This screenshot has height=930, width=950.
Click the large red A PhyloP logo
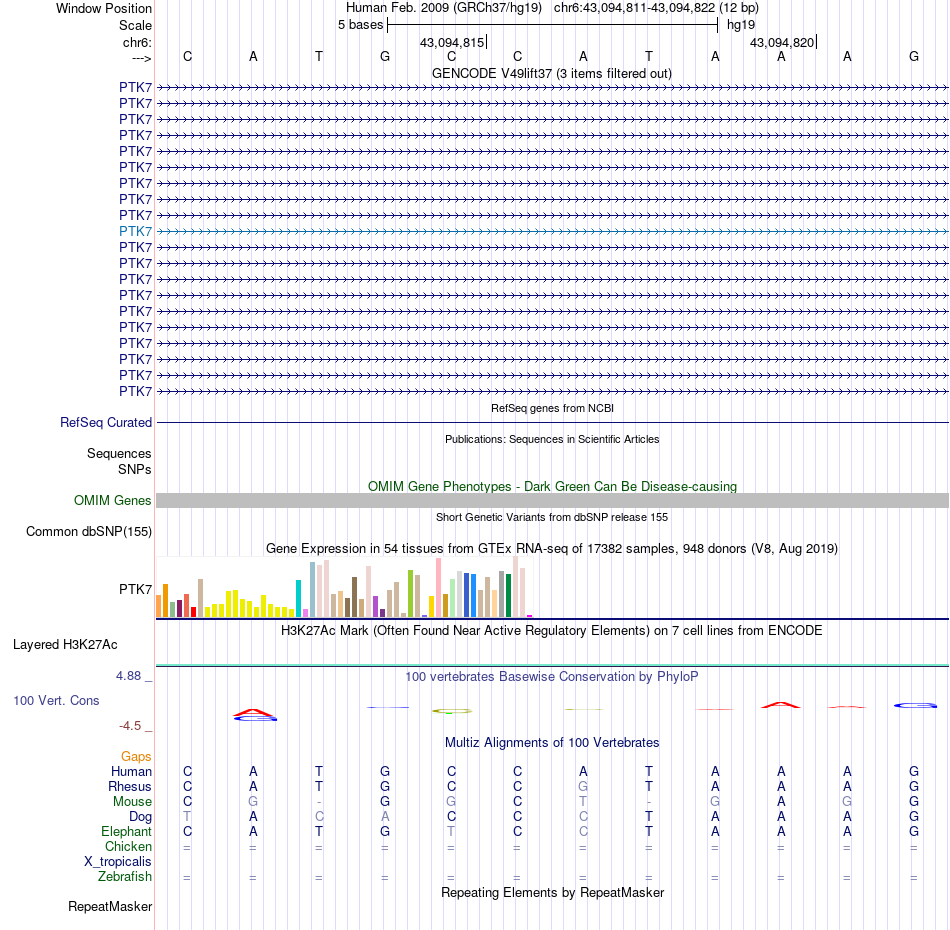coord(781,705)
